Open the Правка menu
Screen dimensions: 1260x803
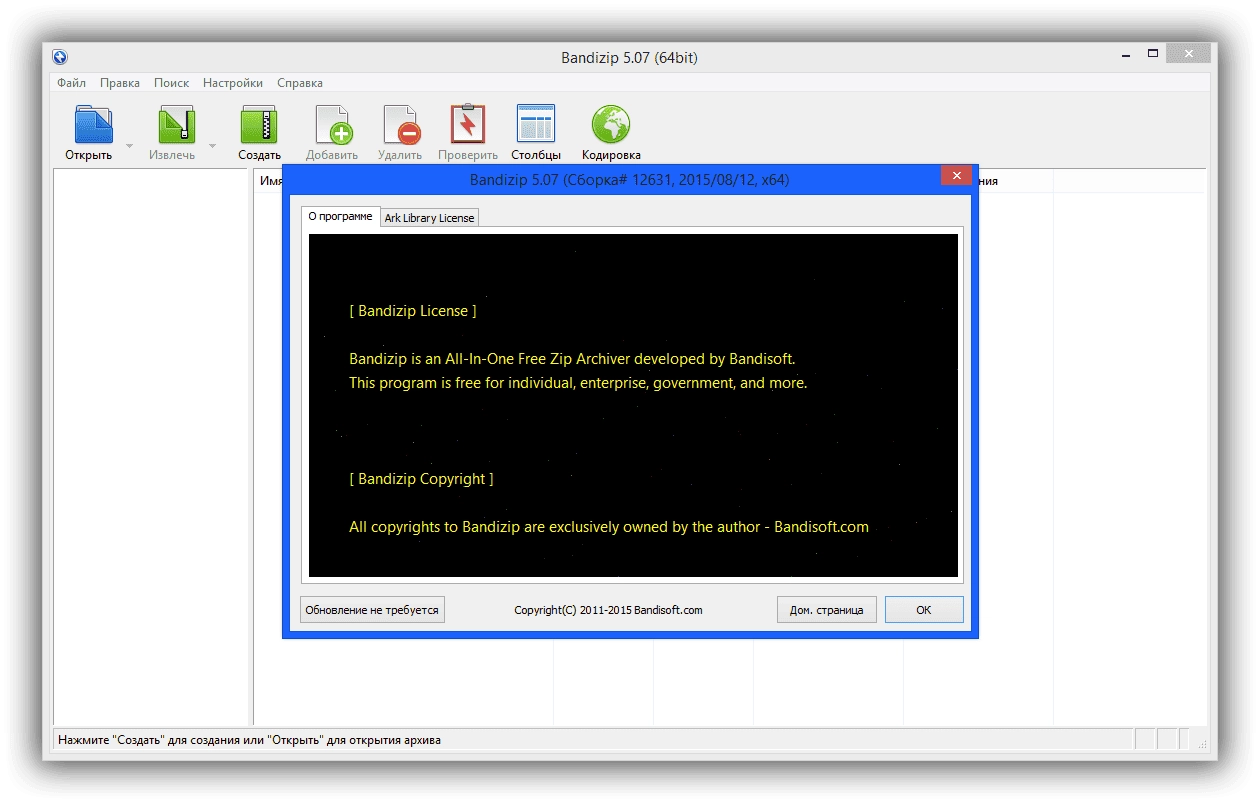pos(120,83)
